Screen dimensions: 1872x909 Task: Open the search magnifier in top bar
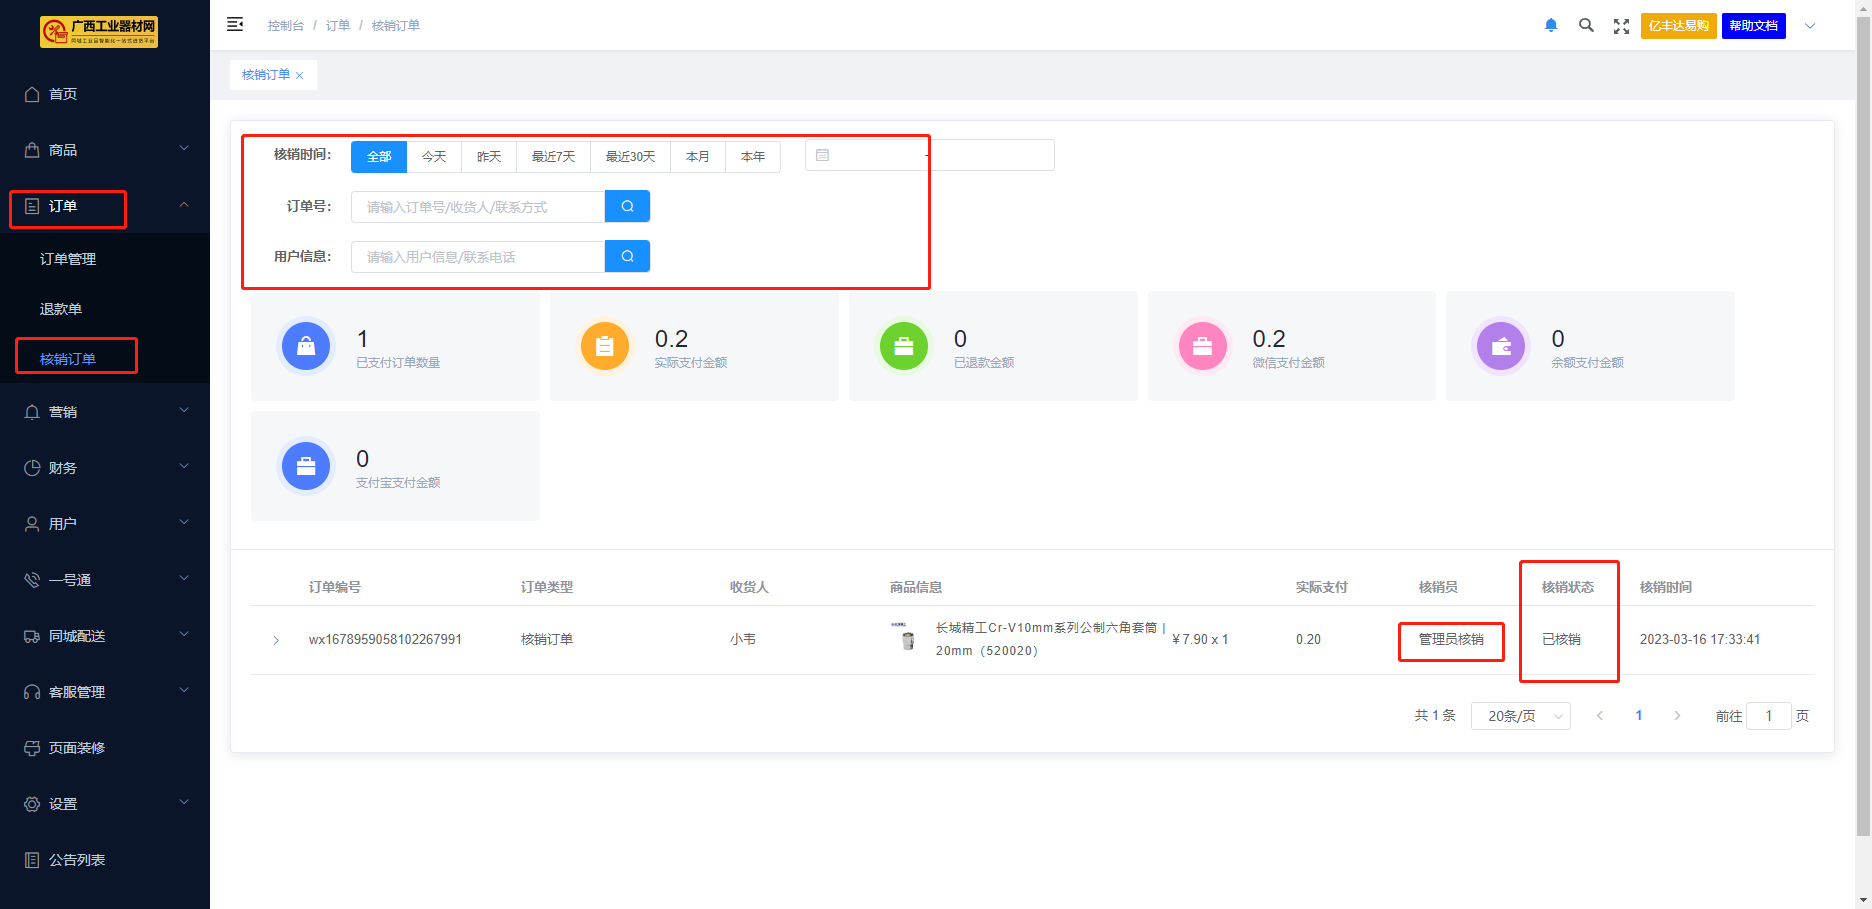click(x=1586, y=26)
